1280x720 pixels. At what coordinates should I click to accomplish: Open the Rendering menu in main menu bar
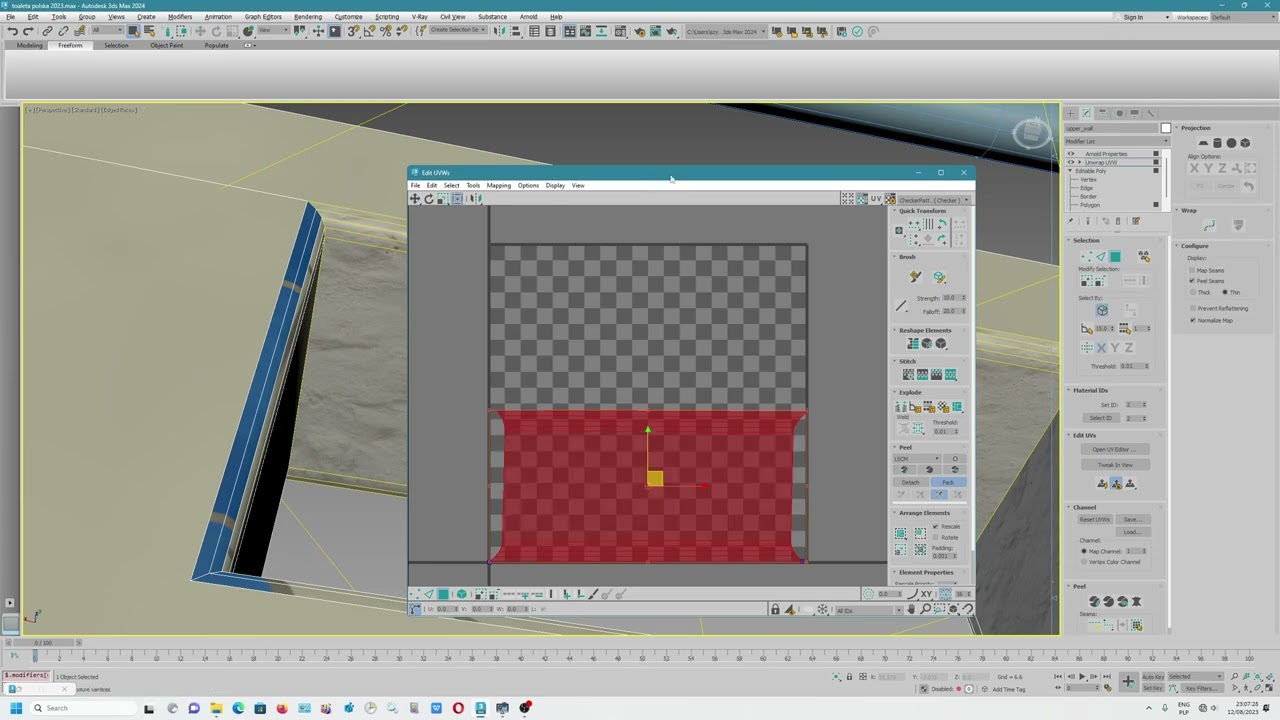click(308, 17)
